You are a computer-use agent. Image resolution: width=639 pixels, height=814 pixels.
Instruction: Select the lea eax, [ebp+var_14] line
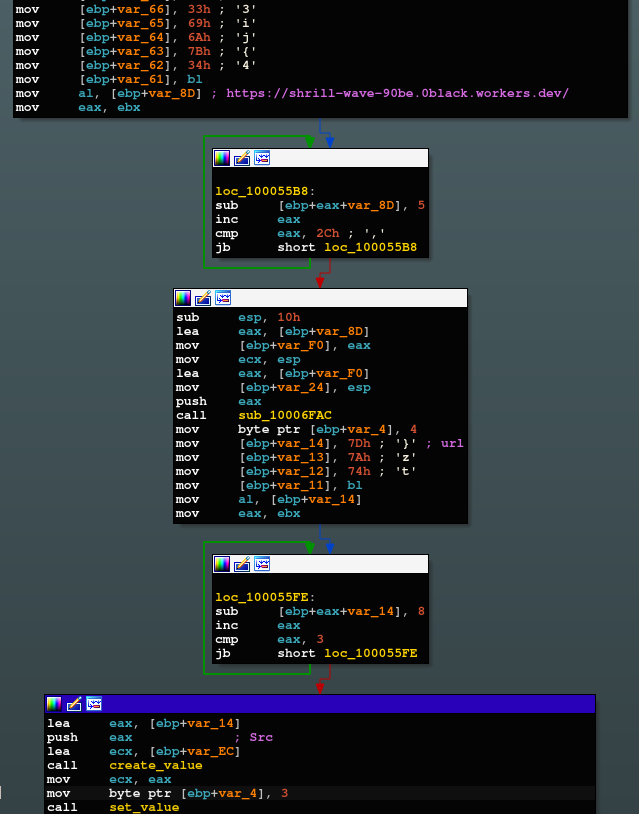[x=144, y=723]
